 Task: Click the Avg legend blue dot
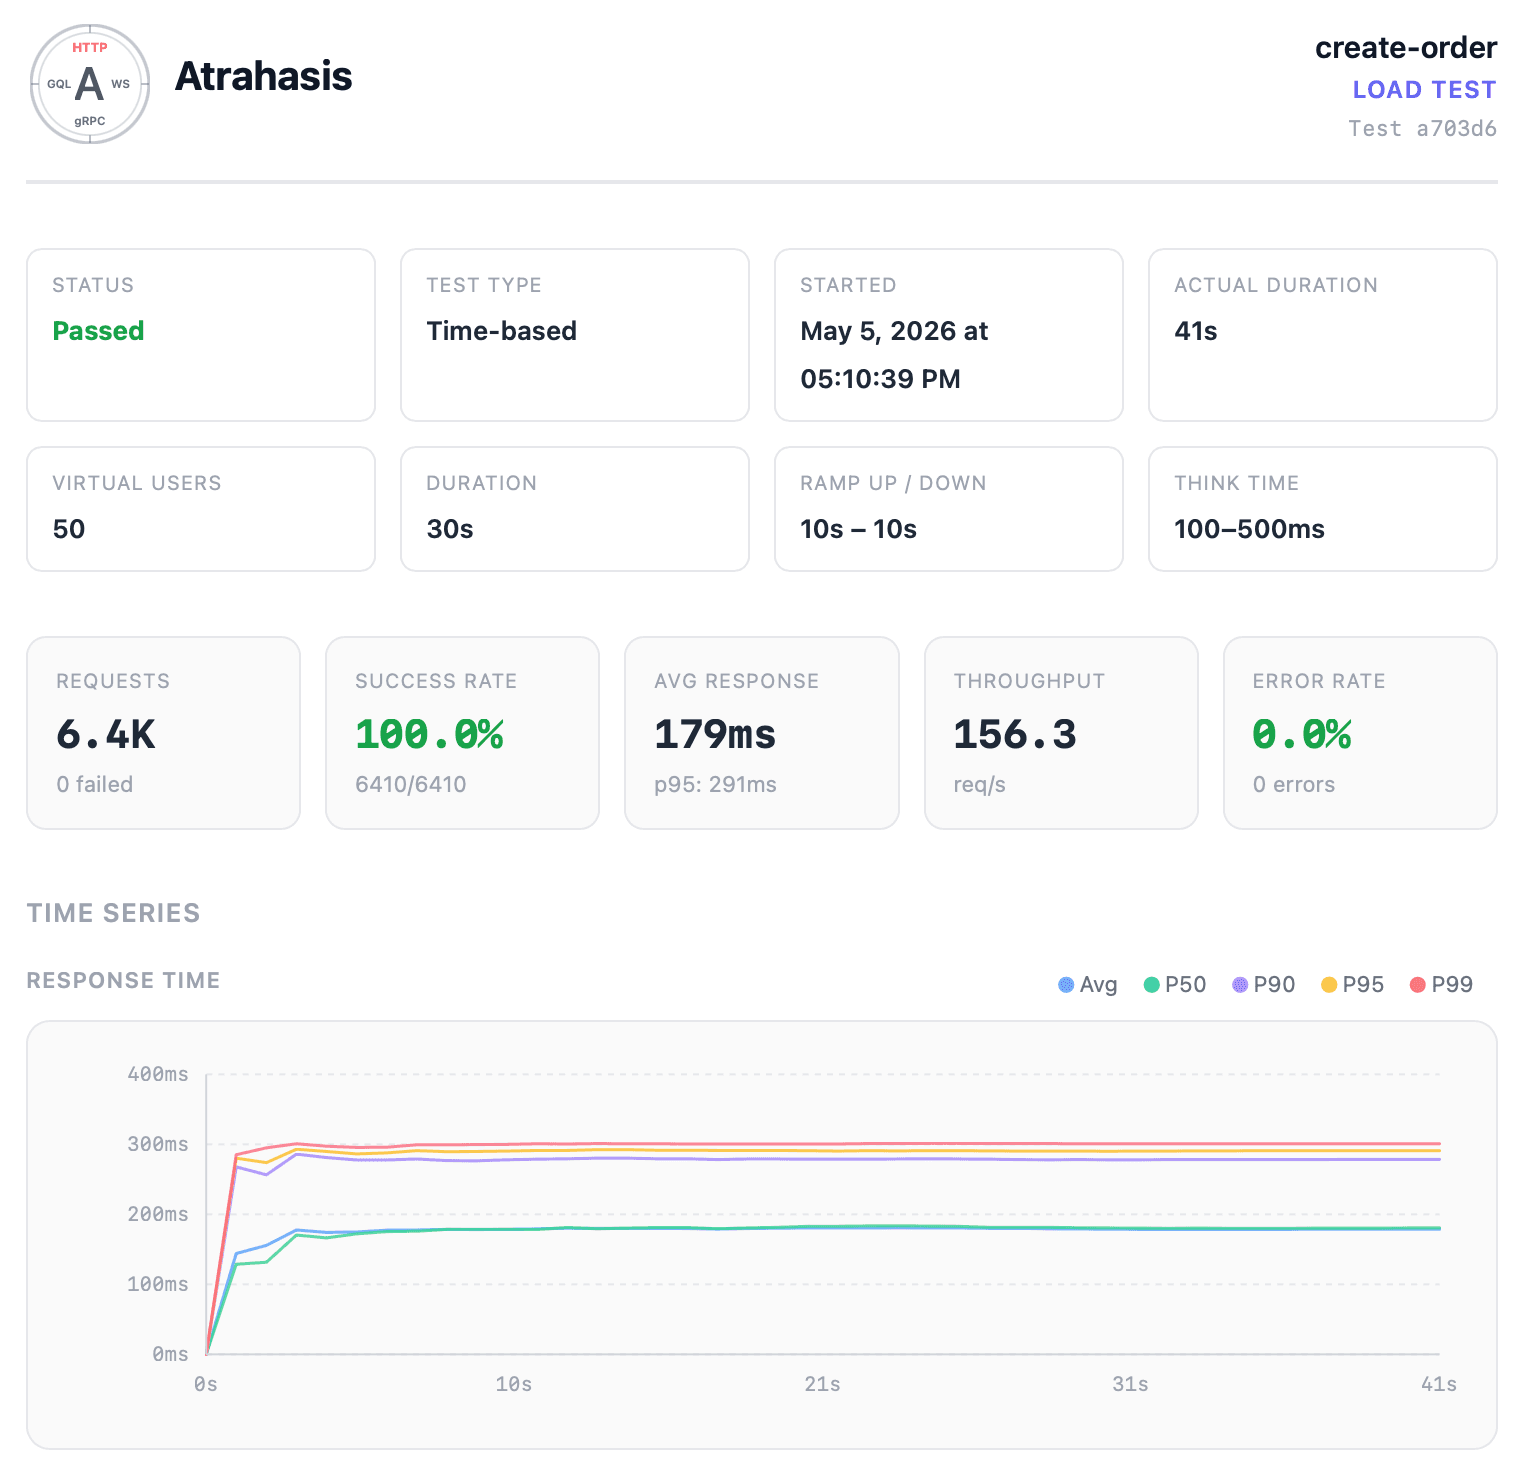[1066, 985]
